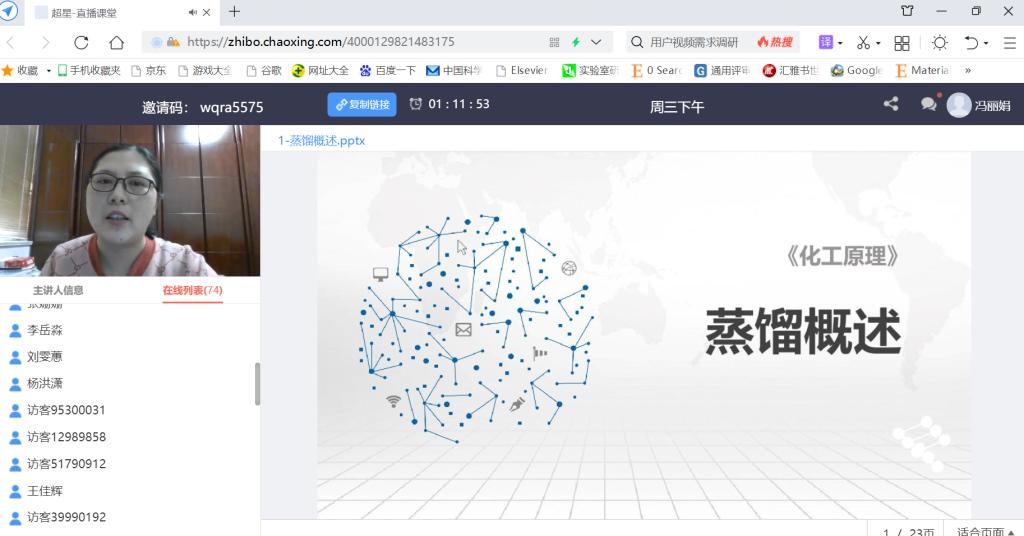Image resolution: width=1024 pixels, height=536 pixels.
Task: Click the online list scrollbar
Action: coord(257,384)
